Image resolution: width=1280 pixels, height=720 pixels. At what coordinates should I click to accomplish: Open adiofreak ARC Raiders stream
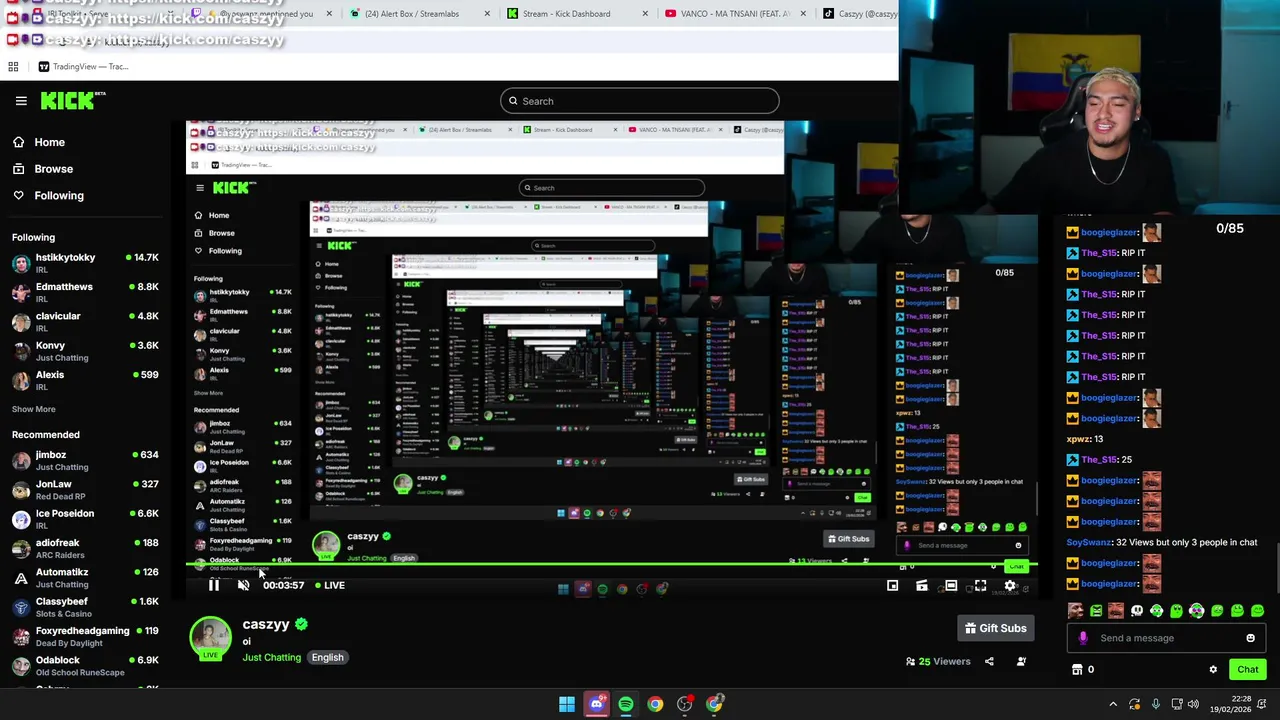pyautogui.click(x=85, y=548)
